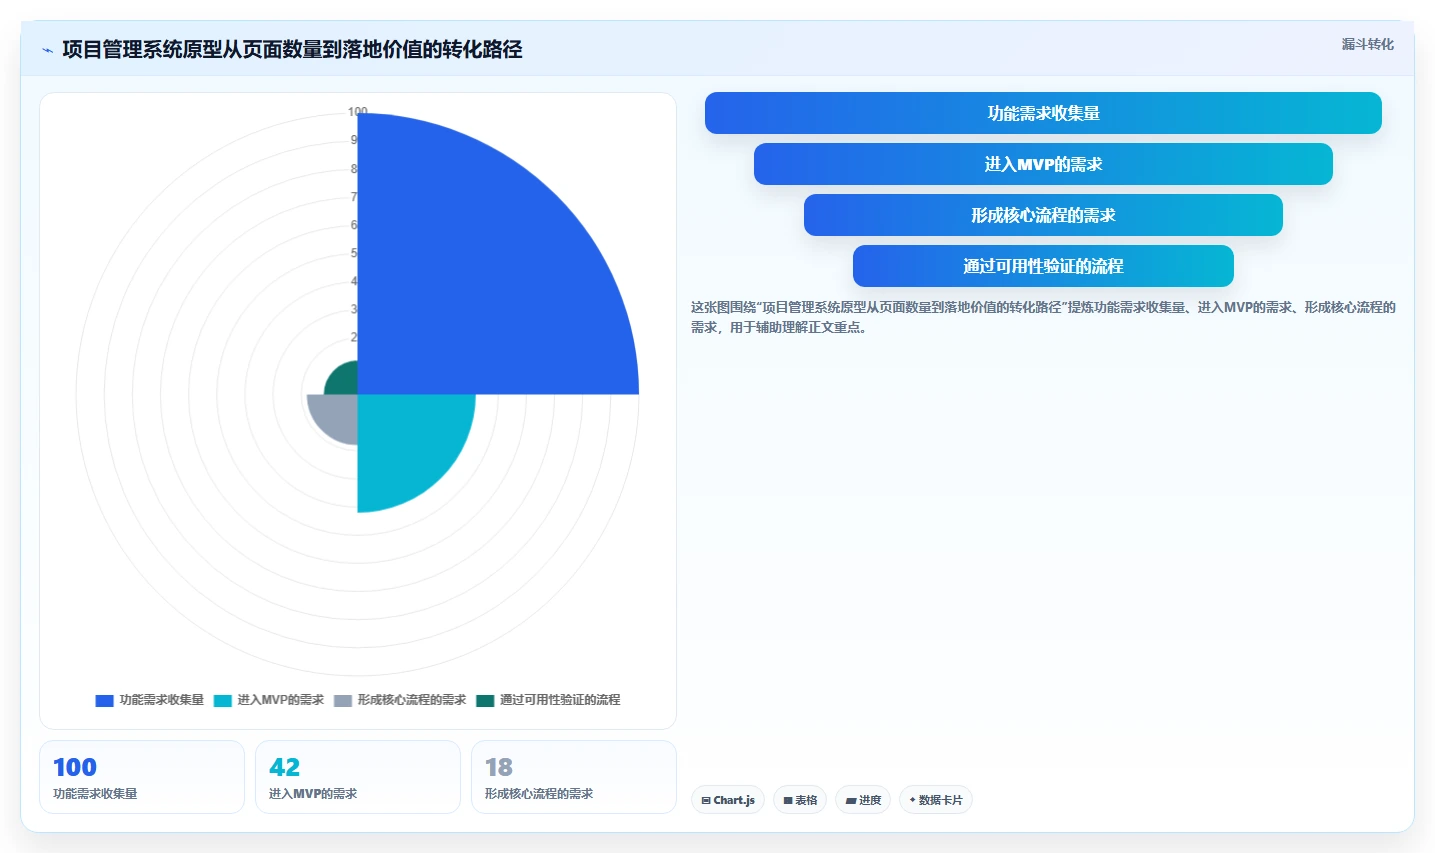
Task: Toggle the 通过可用性验证的流程 green legend swatch
Action: click(485, 700)
